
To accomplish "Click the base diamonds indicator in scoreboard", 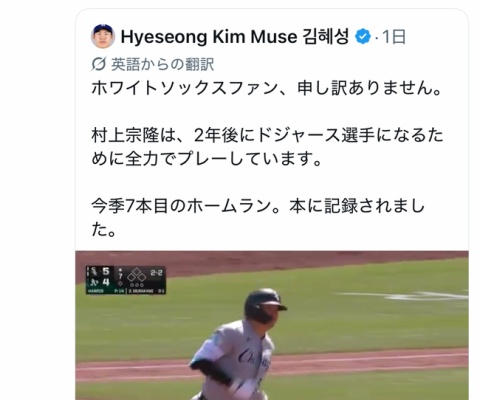I will [x=136, y=275].
